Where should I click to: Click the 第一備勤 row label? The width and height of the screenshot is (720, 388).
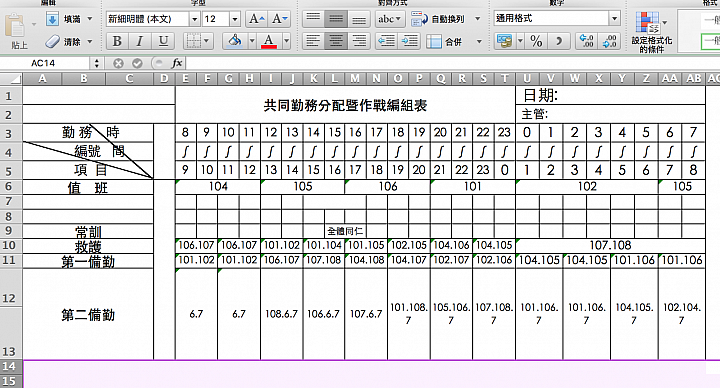coord(88,261)
